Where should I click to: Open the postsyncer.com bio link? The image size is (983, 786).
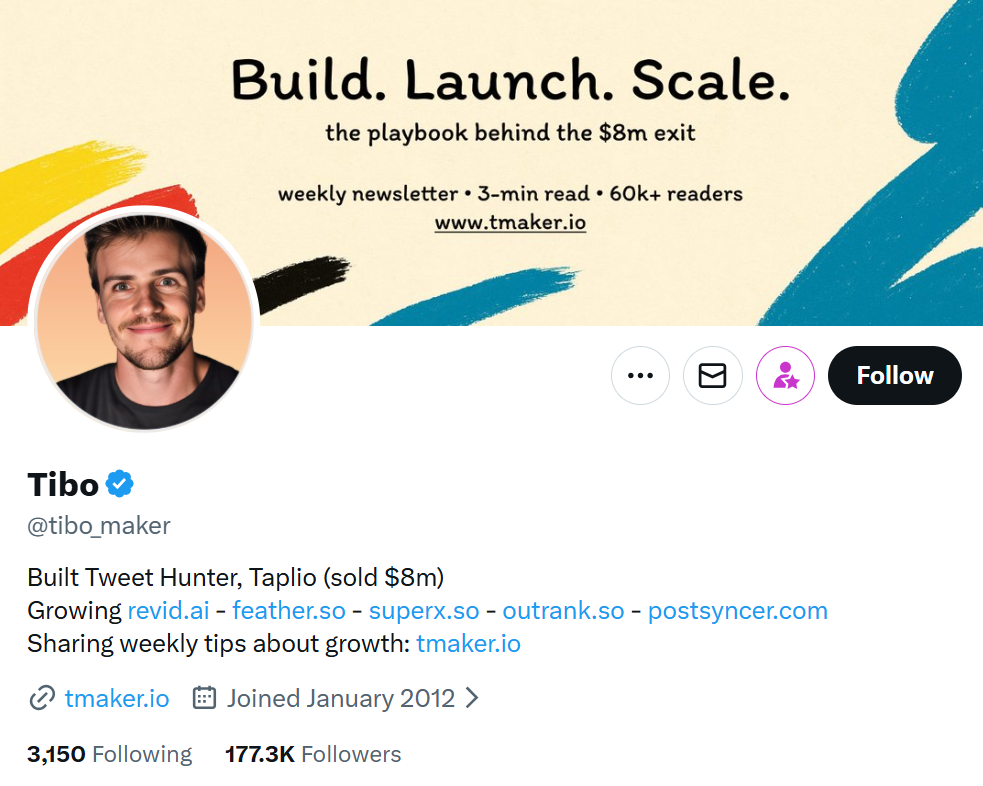(737, 610)
